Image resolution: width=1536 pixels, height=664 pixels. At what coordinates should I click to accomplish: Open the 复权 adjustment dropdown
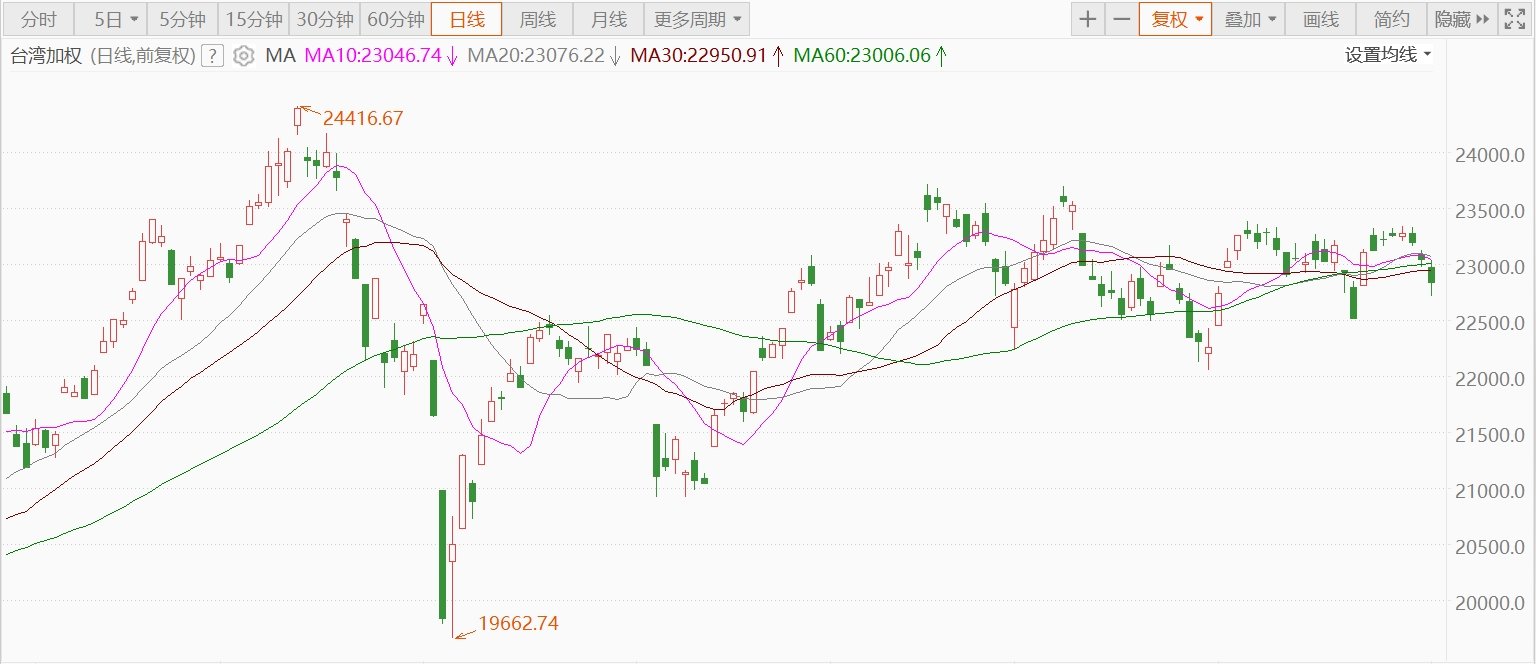coord(1175,19)
